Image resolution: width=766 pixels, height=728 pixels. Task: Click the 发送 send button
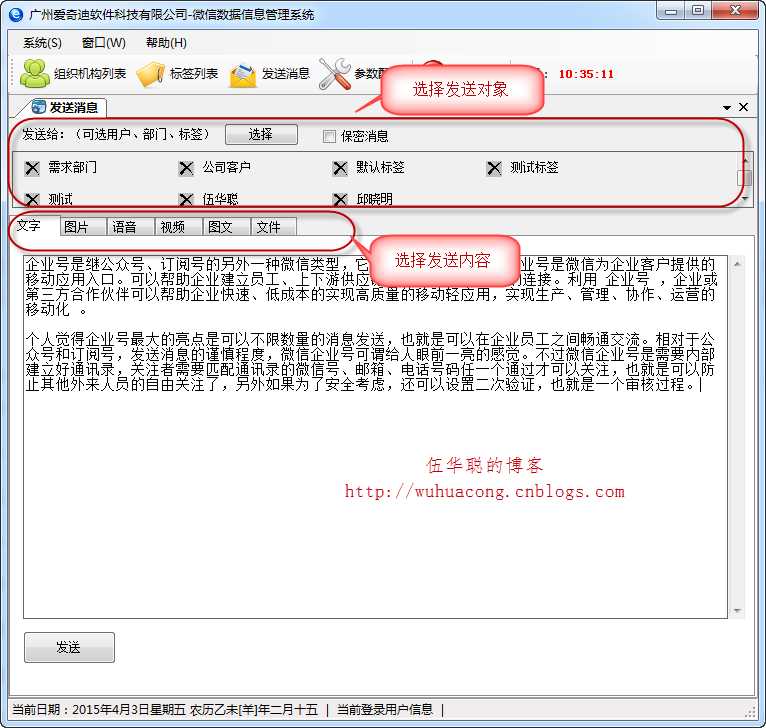pos(69,647)
